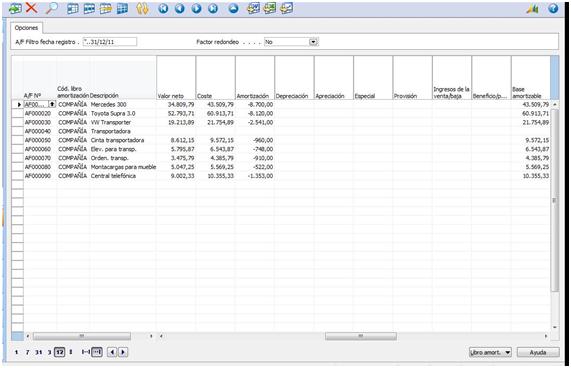The width and height of the screenshot is (571, 368).
Task: Open the Libro amort. dropdown button
Action: (x=490, y=352)
